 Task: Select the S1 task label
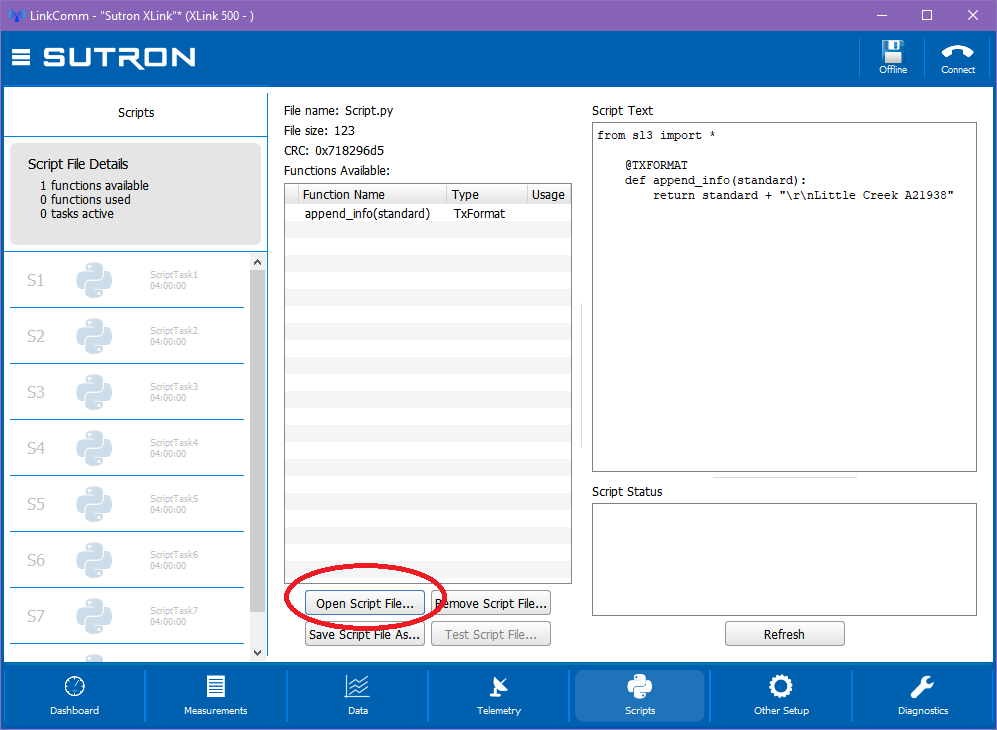tap(36, 280)
